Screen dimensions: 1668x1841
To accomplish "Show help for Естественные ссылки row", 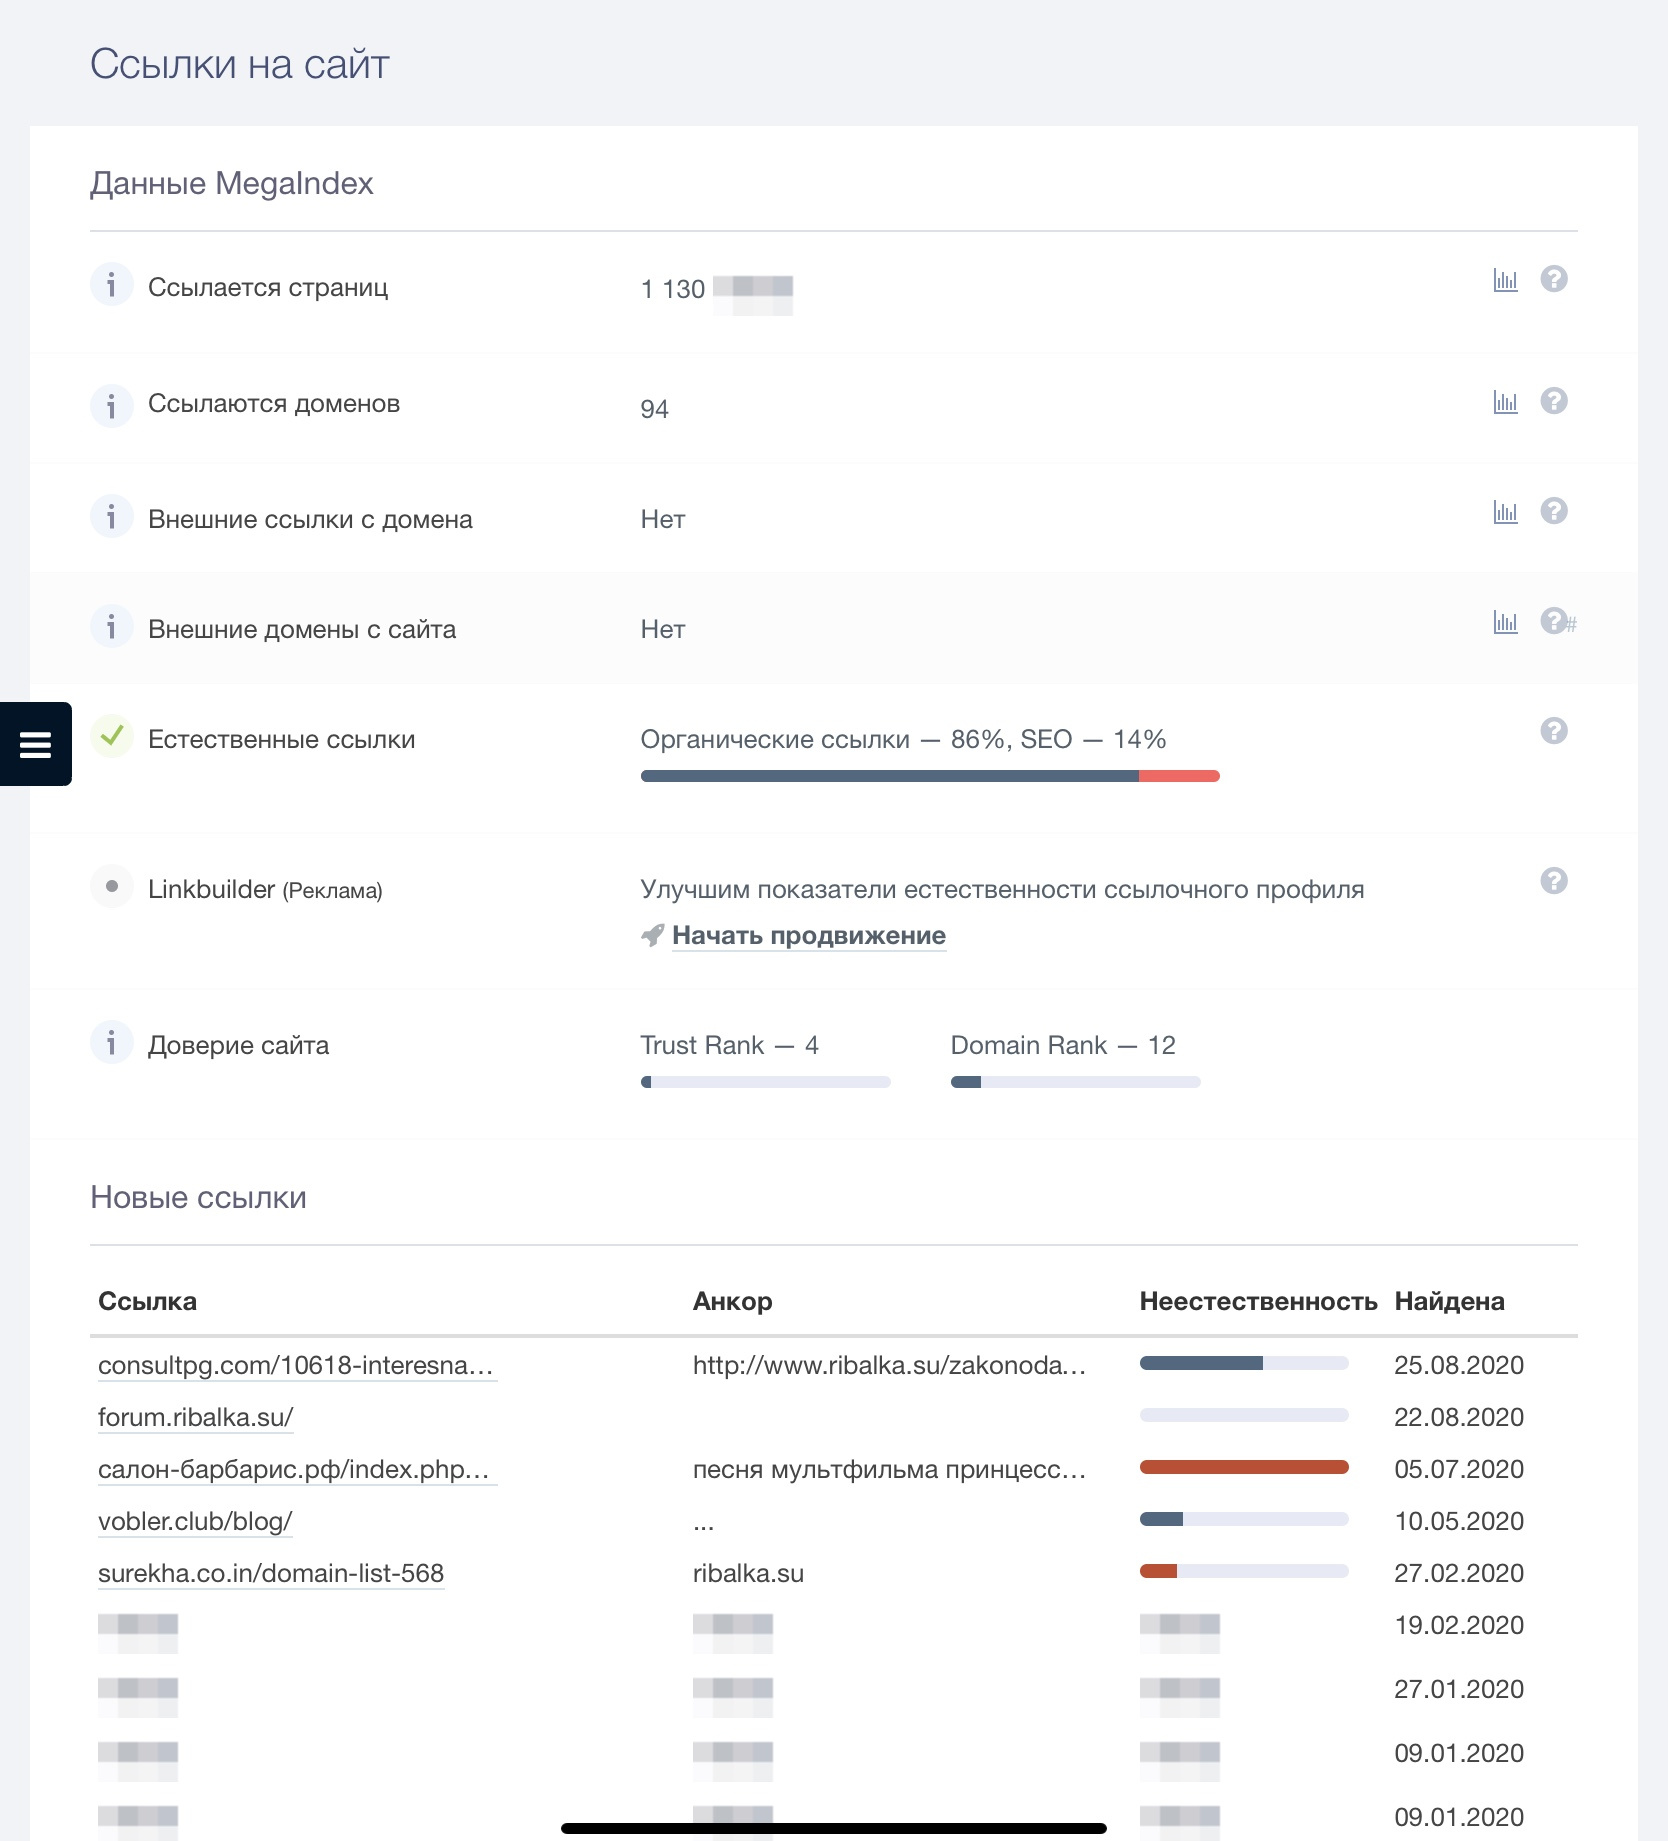I will (1554, 731).
